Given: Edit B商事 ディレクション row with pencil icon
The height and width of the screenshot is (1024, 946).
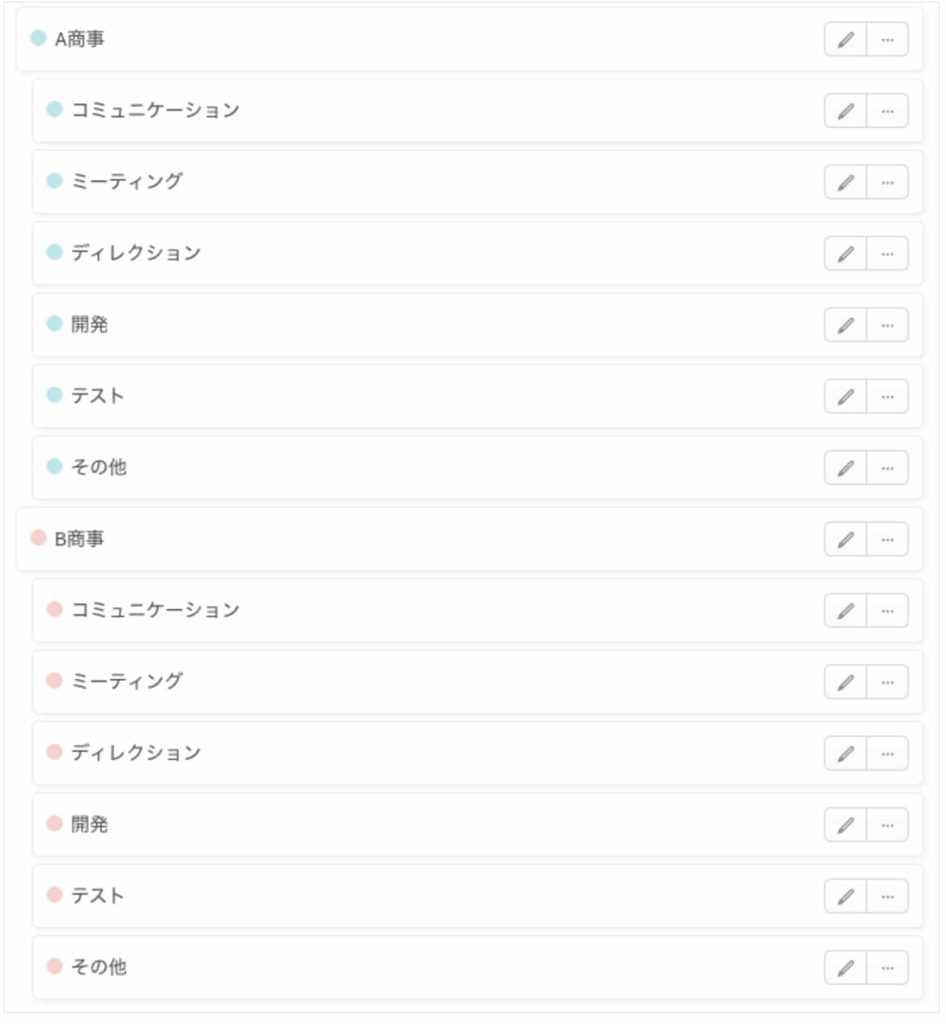Looking at the screenshot, I should [x=846, y=753].
